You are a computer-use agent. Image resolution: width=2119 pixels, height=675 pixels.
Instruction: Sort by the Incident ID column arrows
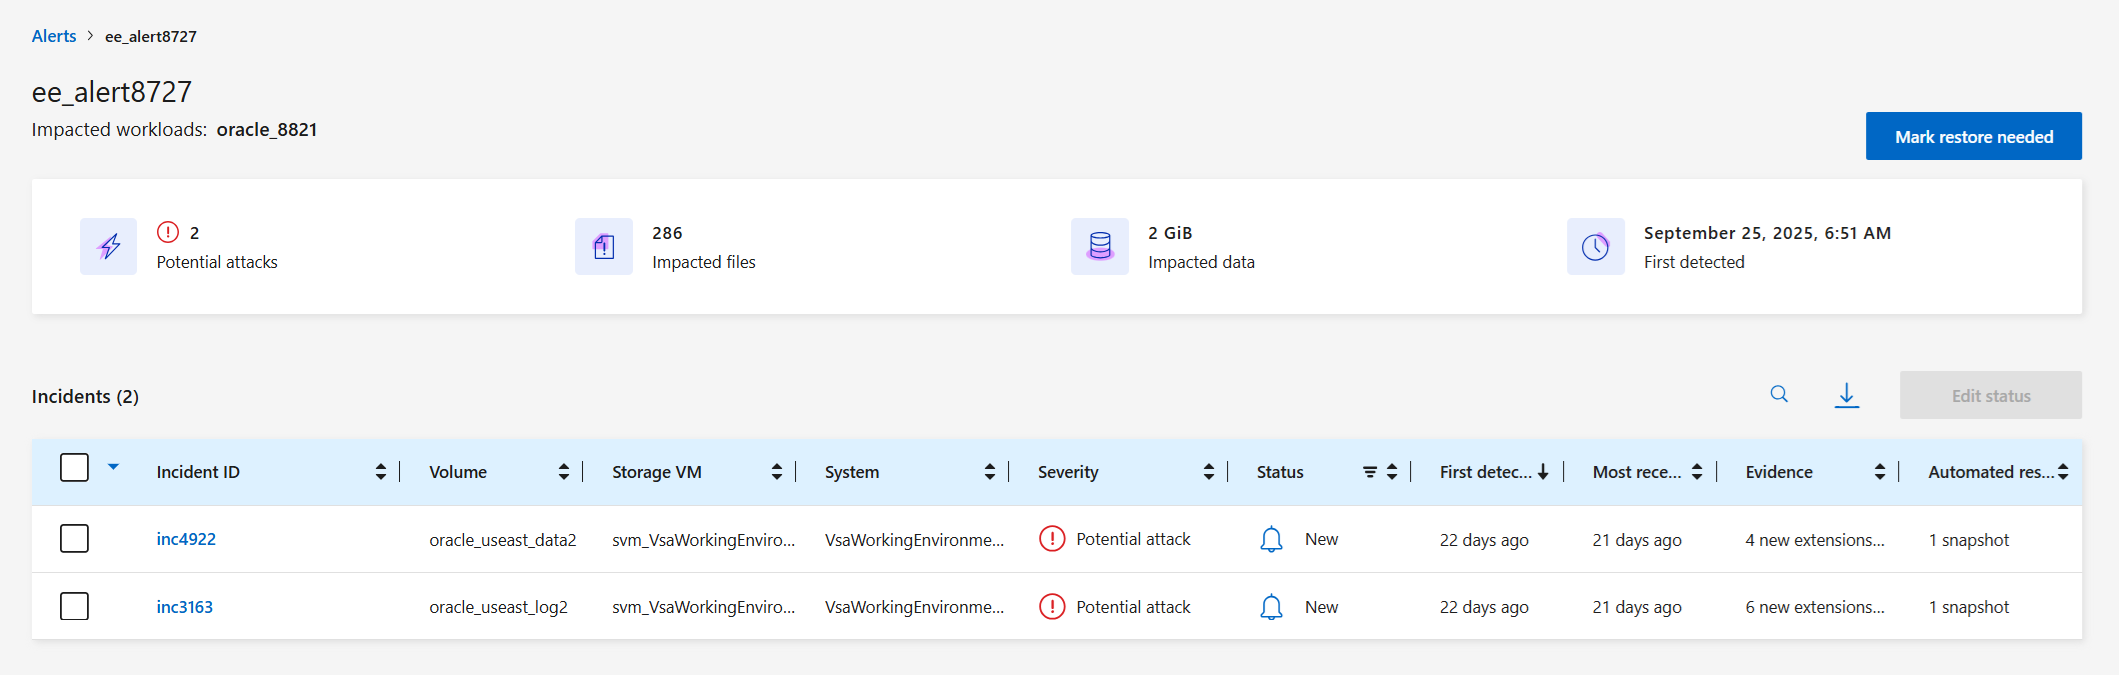(x=381, y=472)
